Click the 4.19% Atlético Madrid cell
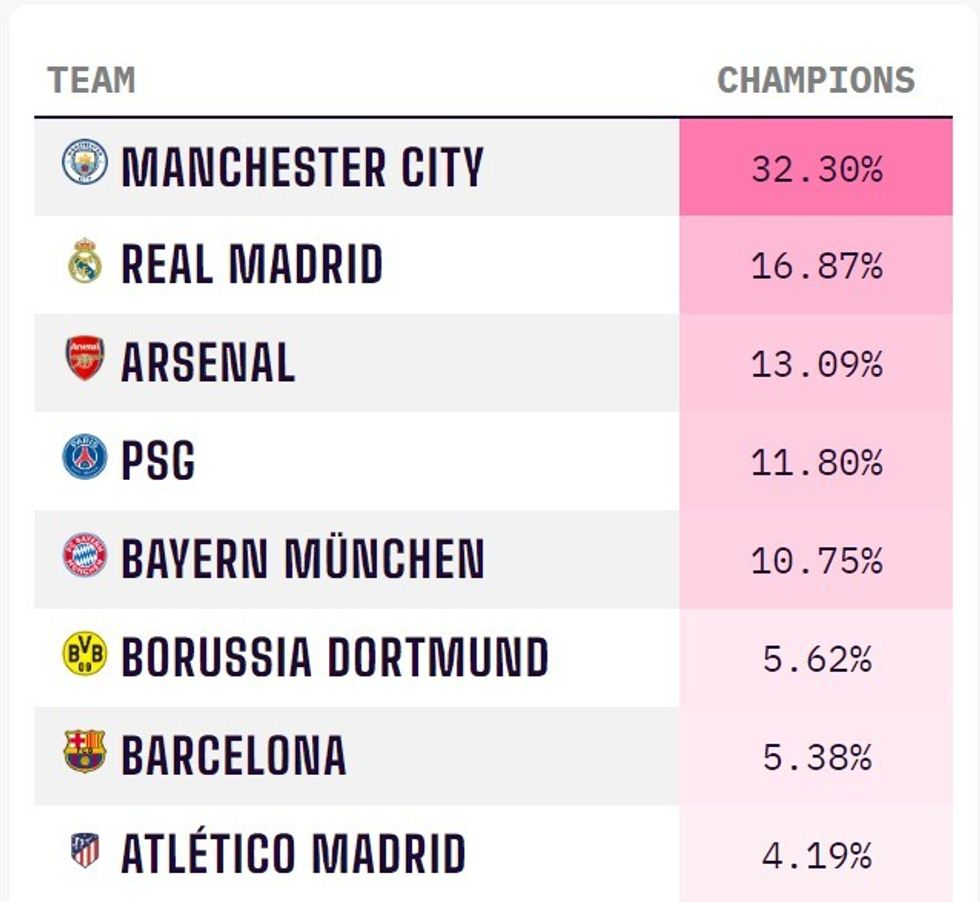Viewport: 980px width, 902px height. tap(816, 855)
